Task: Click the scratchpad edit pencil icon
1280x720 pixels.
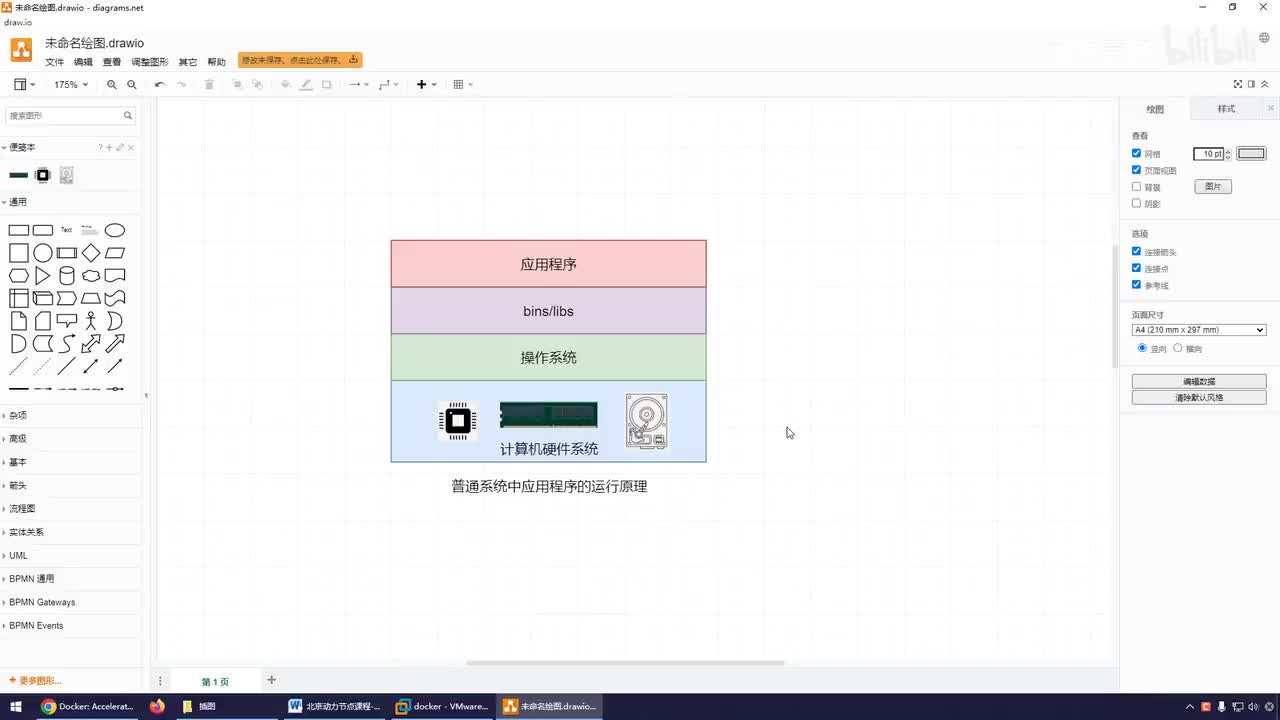Action: [120, 148]
